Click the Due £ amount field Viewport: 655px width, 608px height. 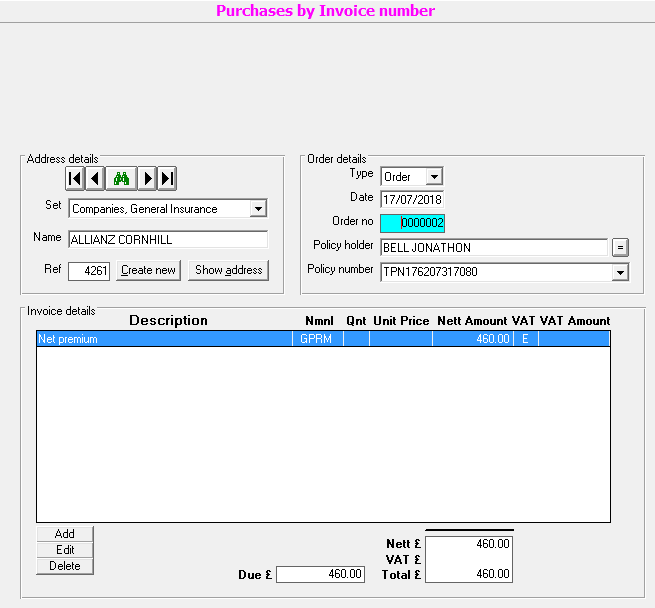point(320,574)
